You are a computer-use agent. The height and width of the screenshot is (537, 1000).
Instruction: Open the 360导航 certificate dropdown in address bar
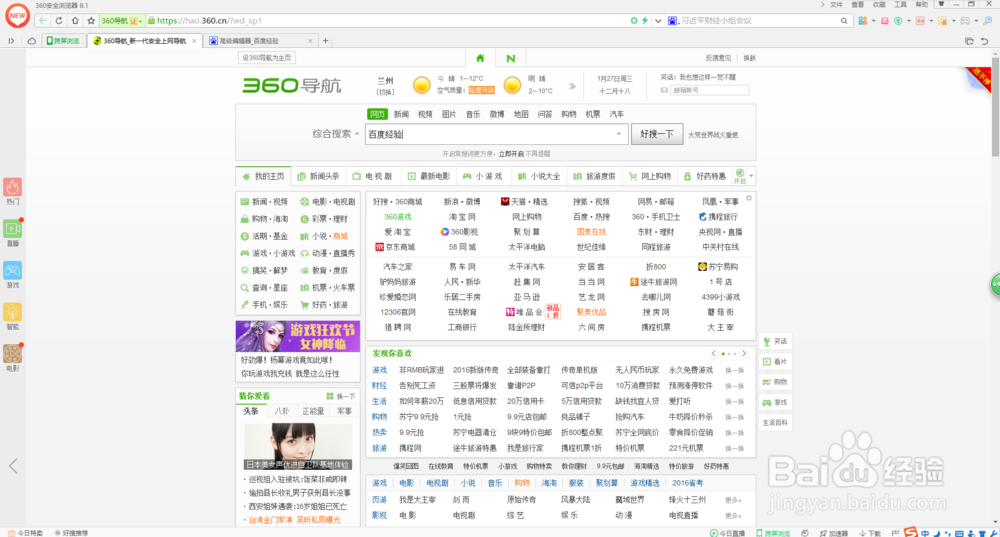(121, 20)
